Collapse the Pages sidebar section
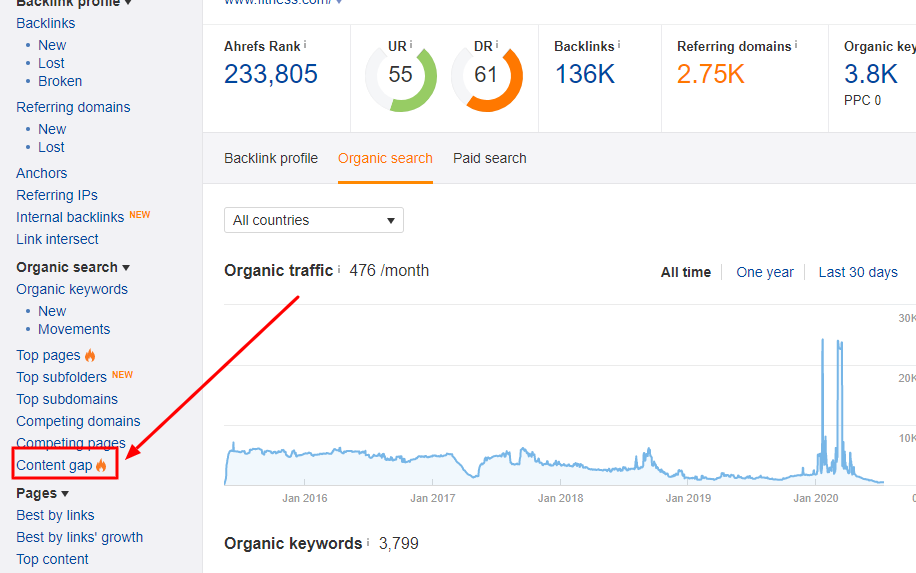The height and width of the screenshot is (573, 916). click(43, 494)
